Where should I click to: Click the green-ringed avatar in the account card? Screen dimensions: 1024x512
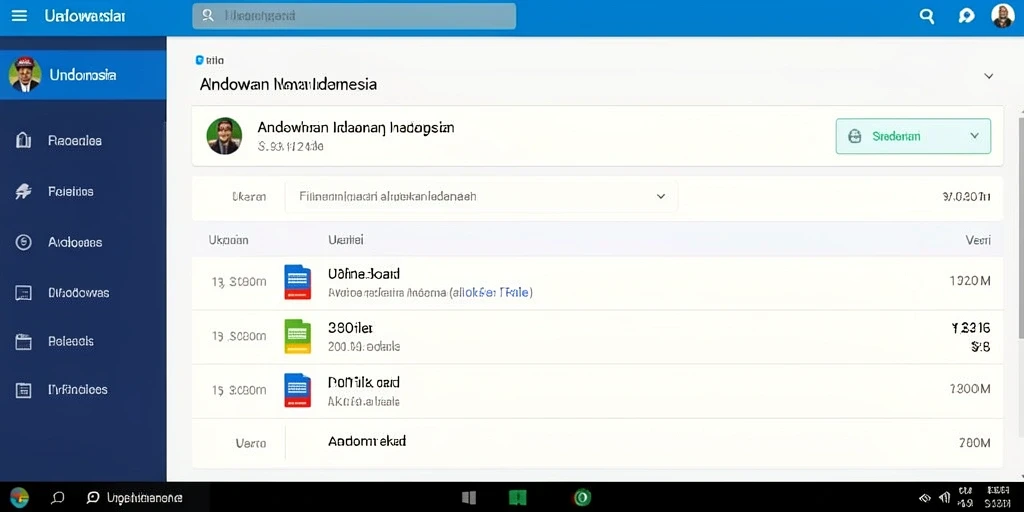[224, 136]
